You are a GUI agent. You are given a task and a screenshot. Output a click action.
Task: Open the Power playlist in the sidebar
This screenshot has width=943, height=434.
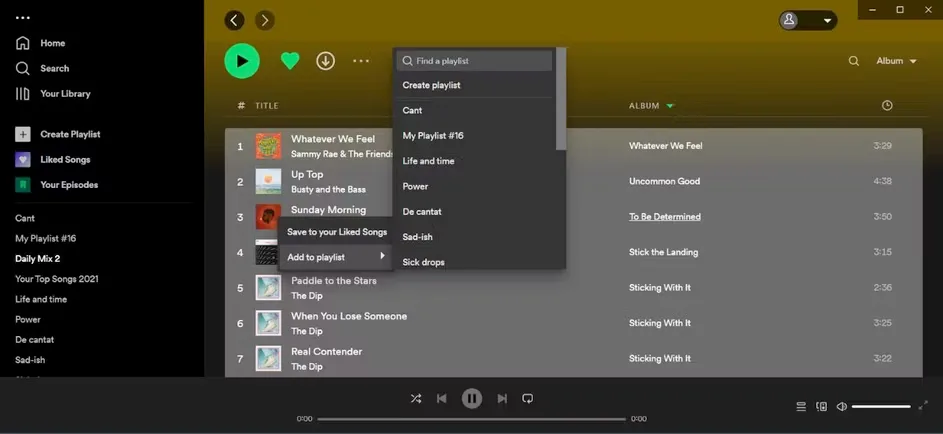click(28, 320)
